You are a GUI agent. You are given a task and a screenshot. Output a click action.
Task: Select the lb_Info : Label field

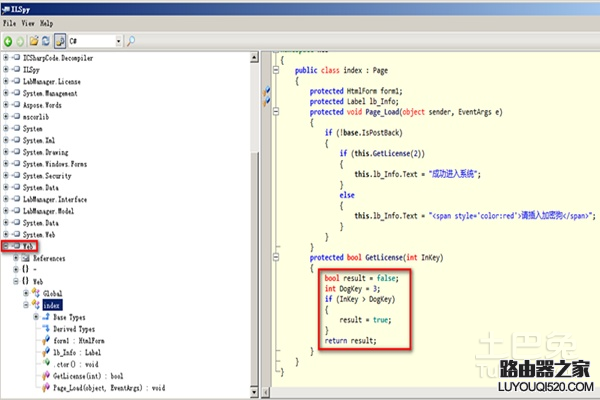(77, 353)
